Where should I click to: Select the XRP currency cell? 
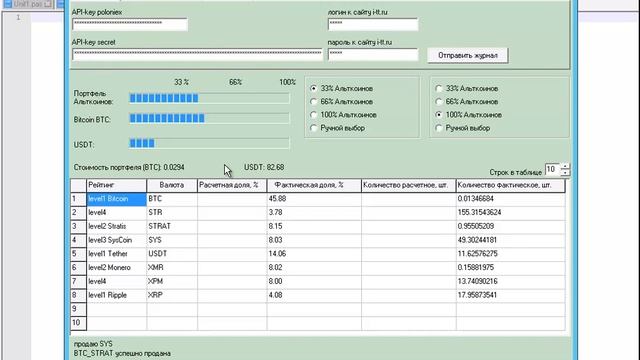click(x=172, y=295)
